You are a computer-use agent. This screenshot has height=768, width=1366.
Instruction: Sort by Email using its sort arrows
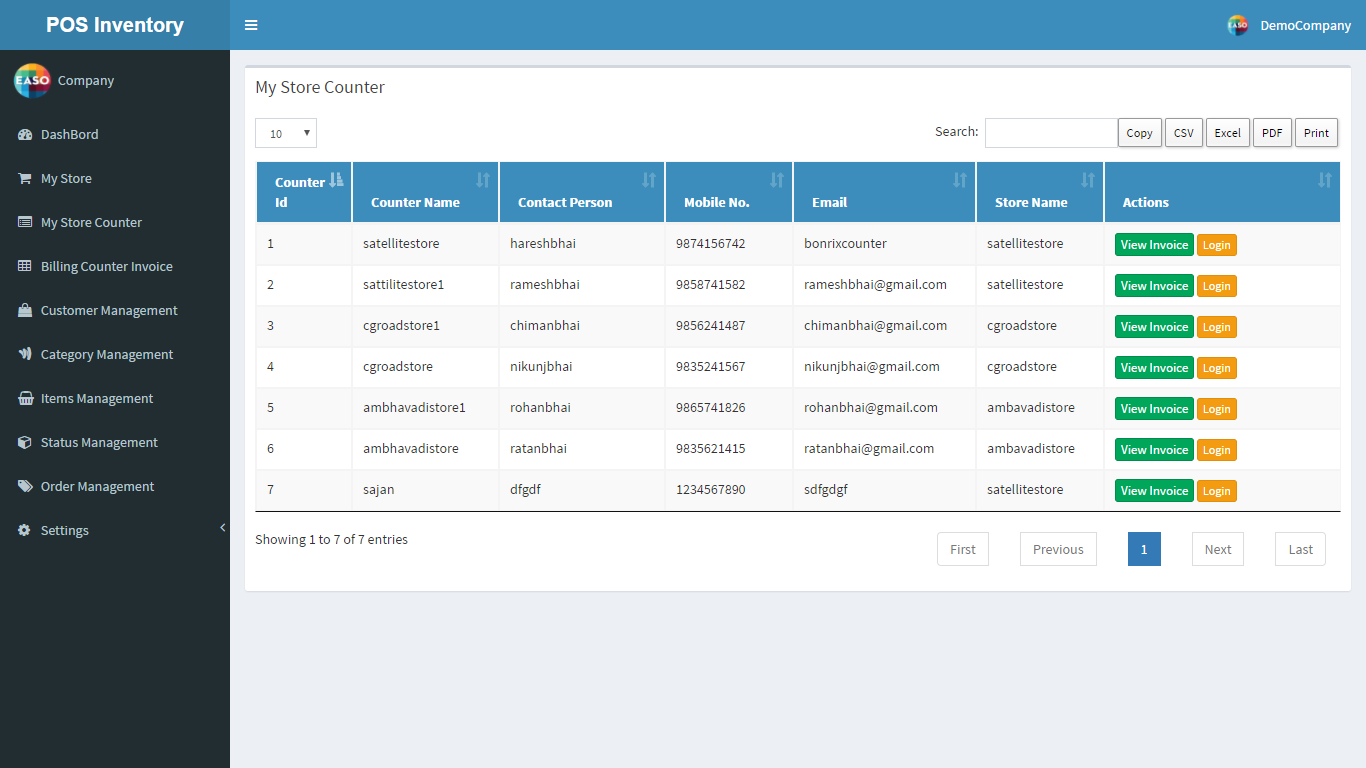(x=960, y=180)
